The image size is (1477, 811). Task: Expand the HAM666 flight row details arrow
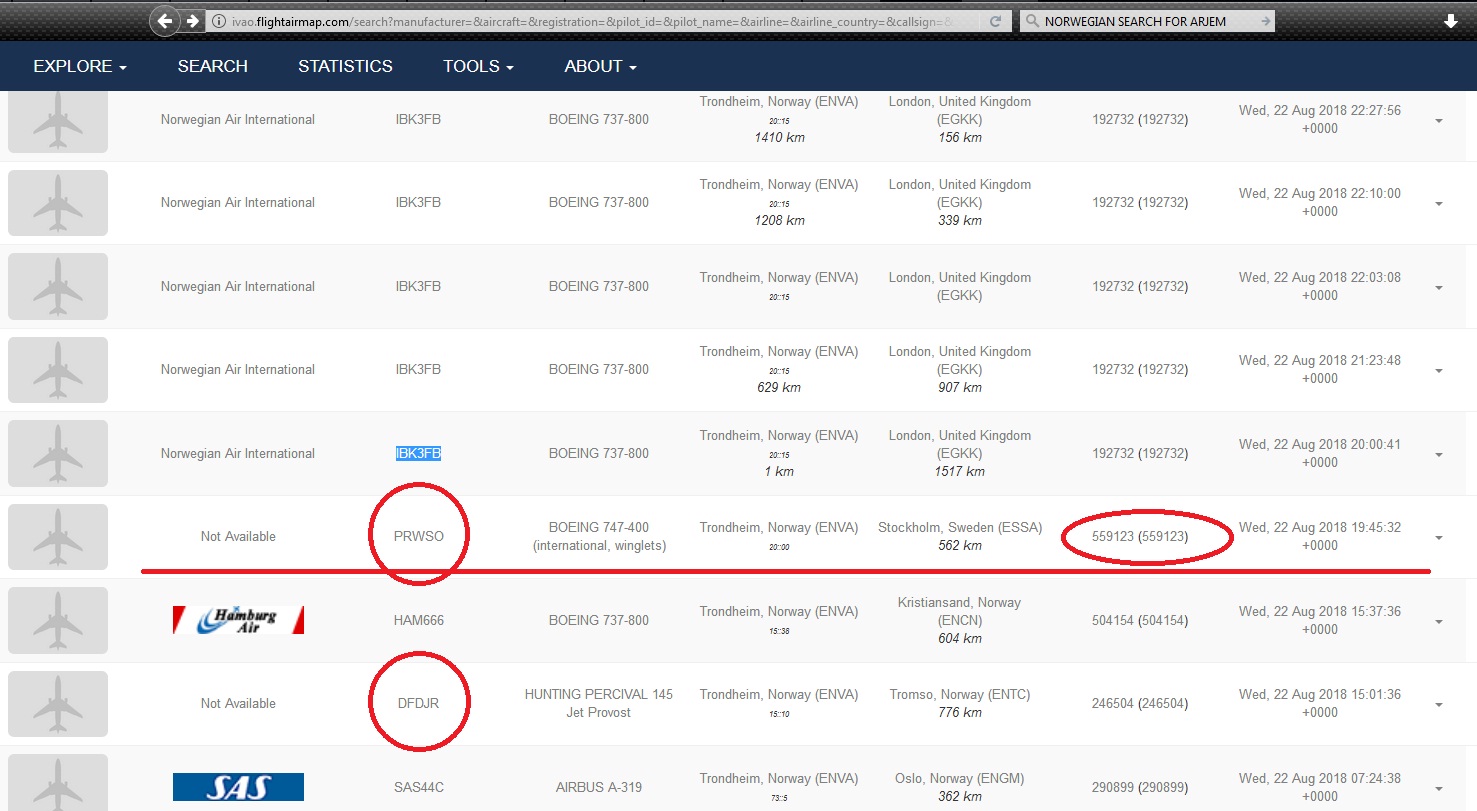point(1439,622)
